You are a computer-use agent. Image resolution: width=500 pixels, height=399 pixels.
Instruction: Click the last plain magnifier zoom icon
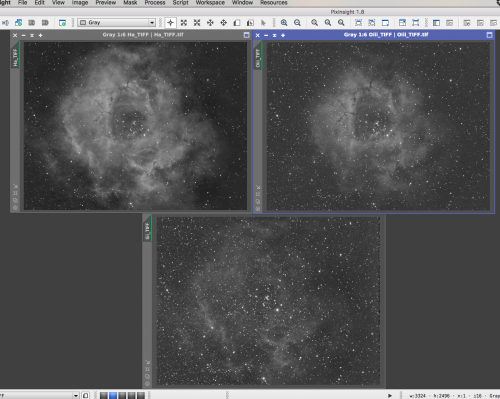341,23
